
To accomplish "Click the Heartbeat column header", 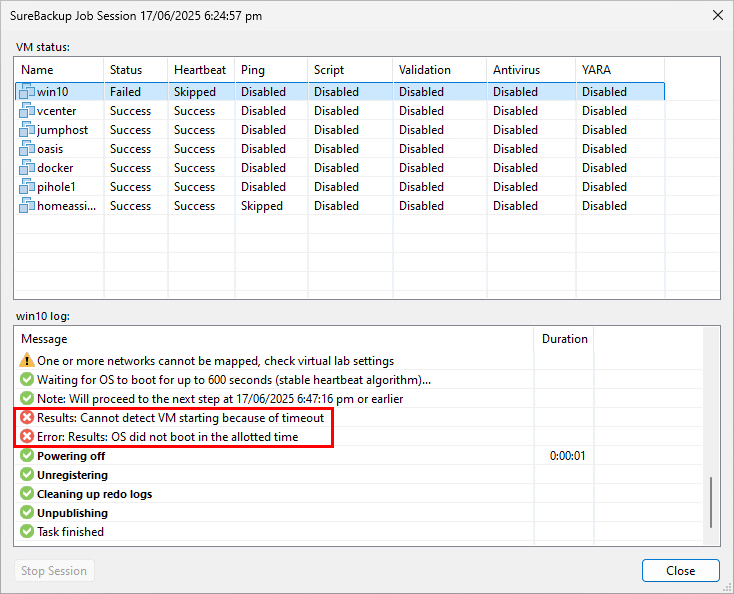I will [x=200, y=70].
